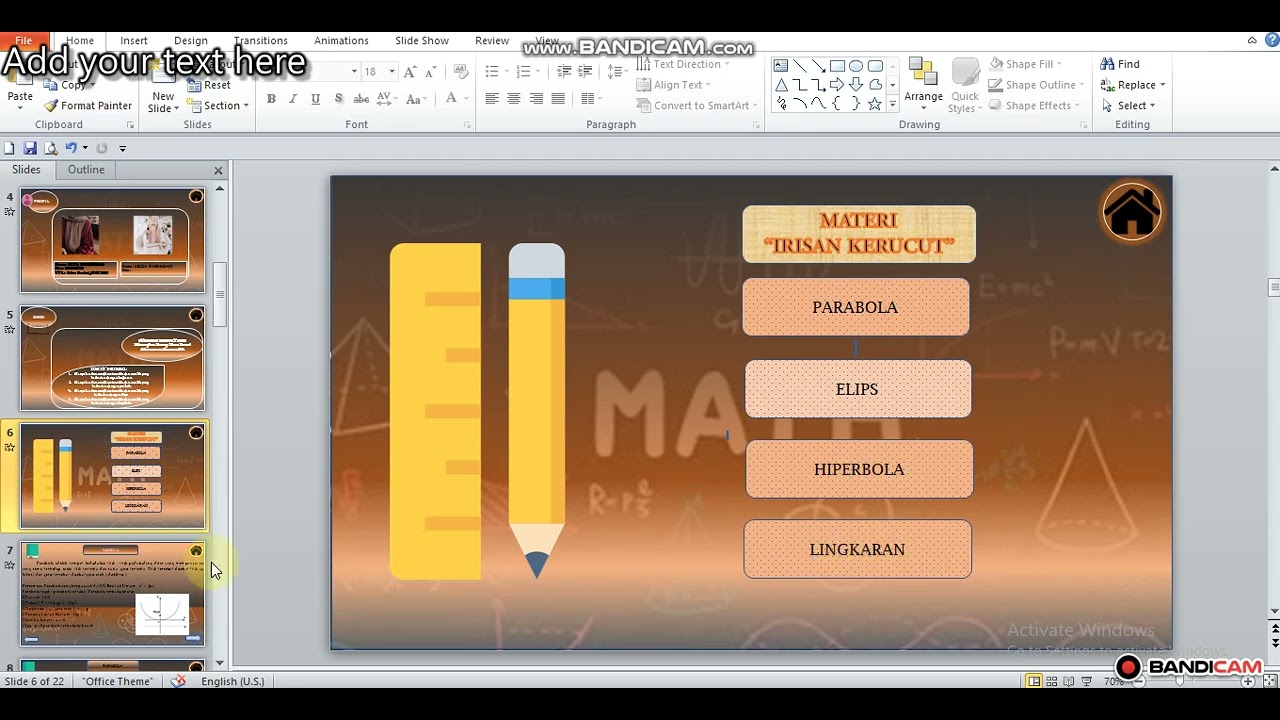Switch to Reading view in status bar
The image size is (1280, 720).
[x=1070, y=681]
